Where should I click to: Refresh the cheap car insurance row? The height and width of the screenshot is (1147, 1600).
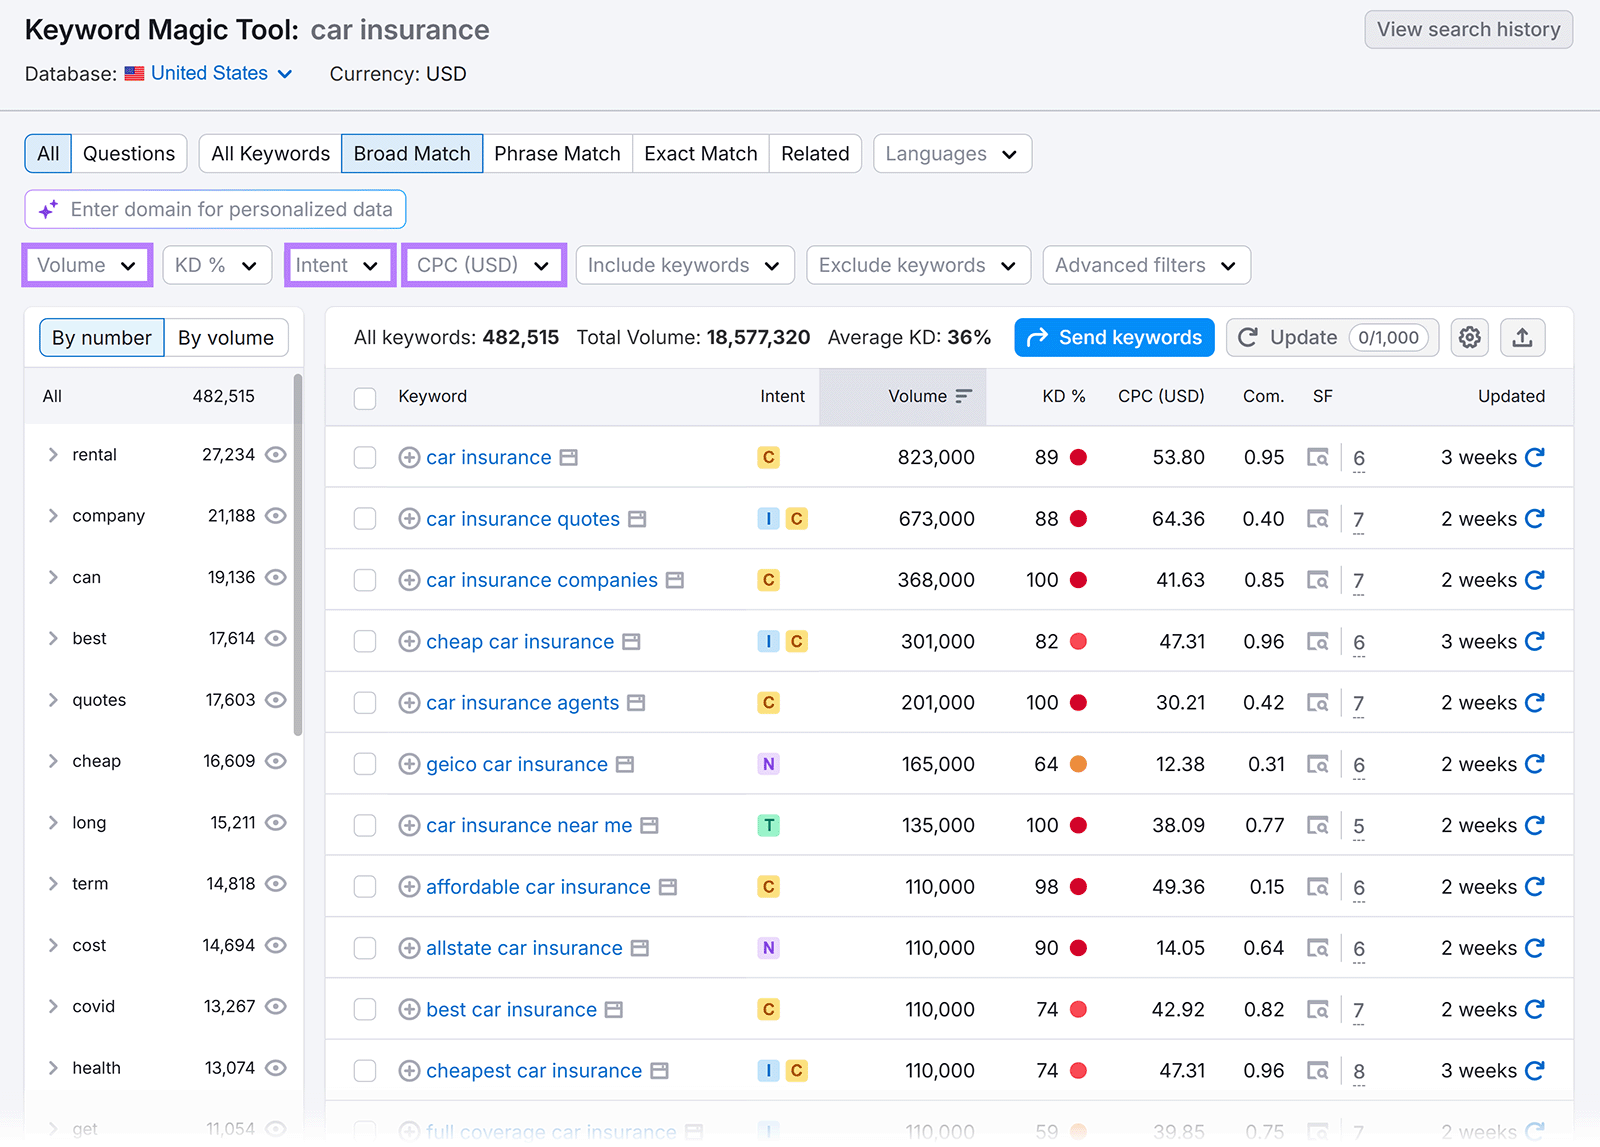tap(1535, 641)
